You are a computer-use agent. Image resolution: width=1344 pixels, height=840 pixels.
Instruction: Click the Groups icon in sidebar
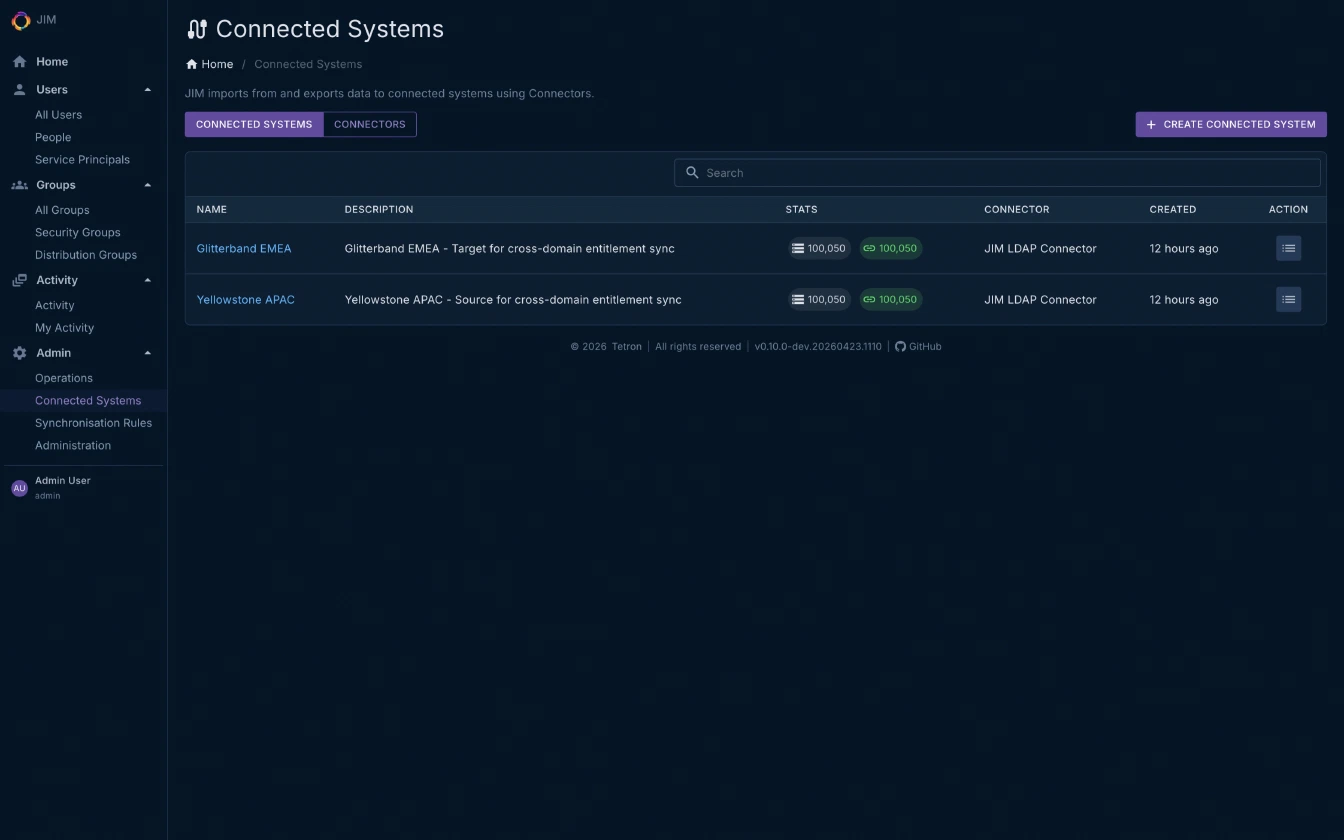pyautogui.click(x=18, y=184)
